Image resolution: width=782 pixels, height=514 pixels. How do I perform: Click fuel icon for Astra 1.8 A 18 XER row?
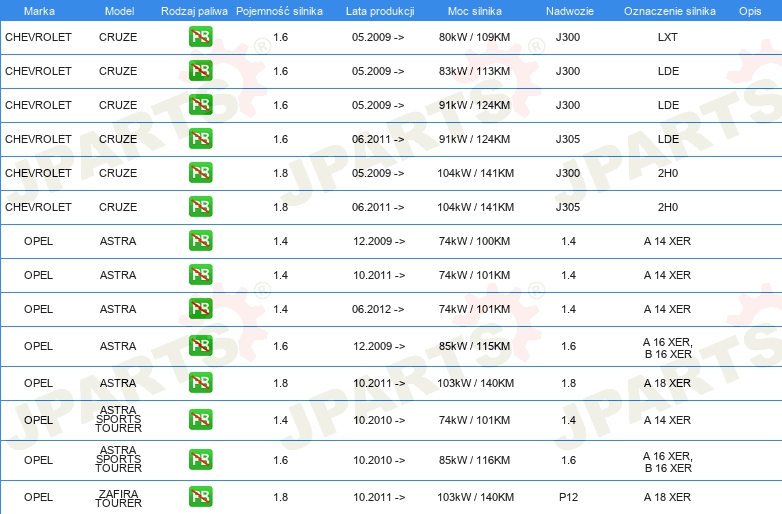(x=200, y=383)
